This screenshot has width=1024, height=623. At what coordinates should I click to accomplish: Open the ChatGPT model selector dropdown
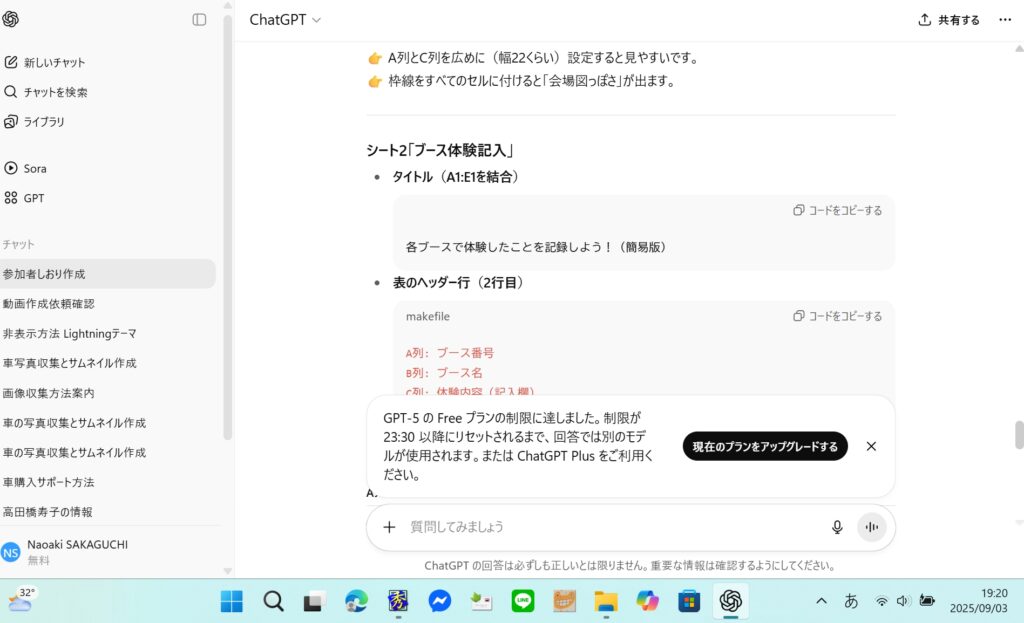285,20
